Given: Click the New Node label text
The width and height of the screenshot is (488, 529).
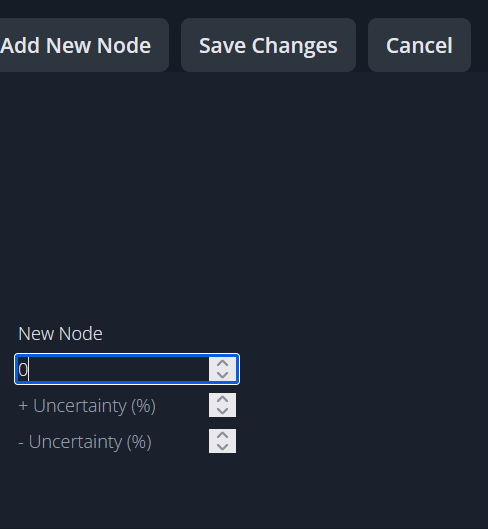Looking at the screenshot, I should click(60, 334).
